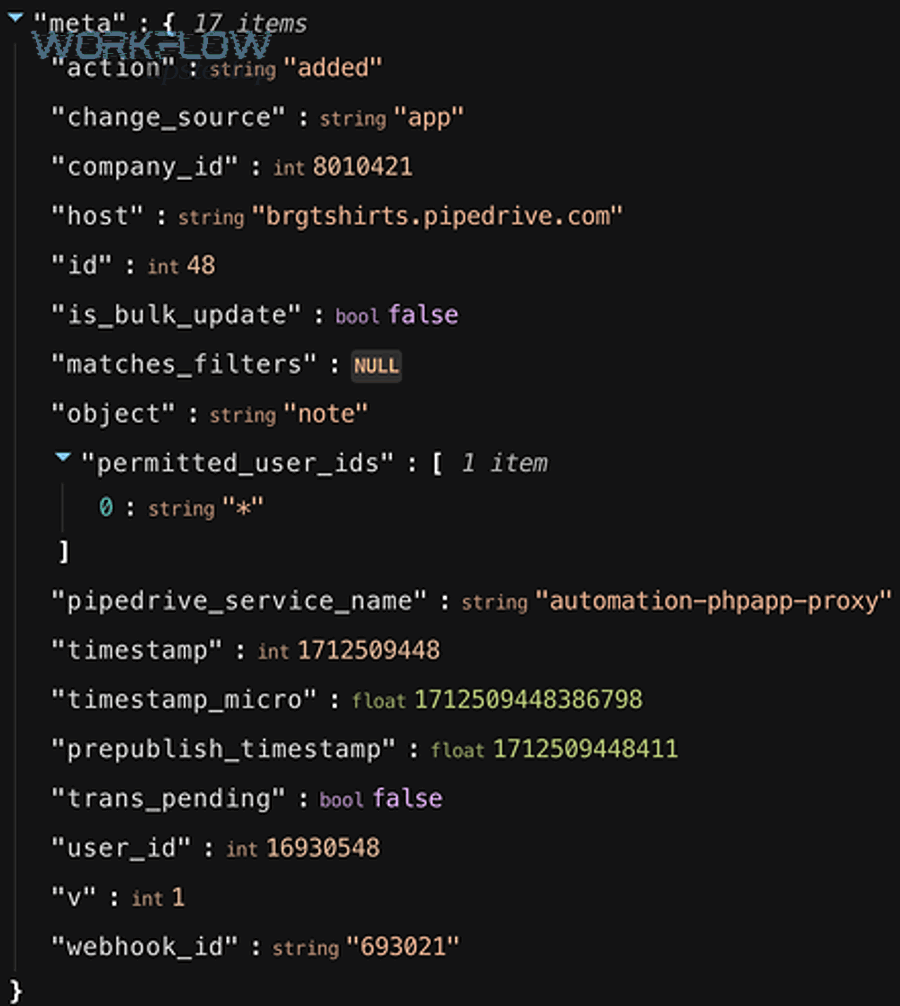
Task: Click the "17 items" count label
Action: (250, 24)
